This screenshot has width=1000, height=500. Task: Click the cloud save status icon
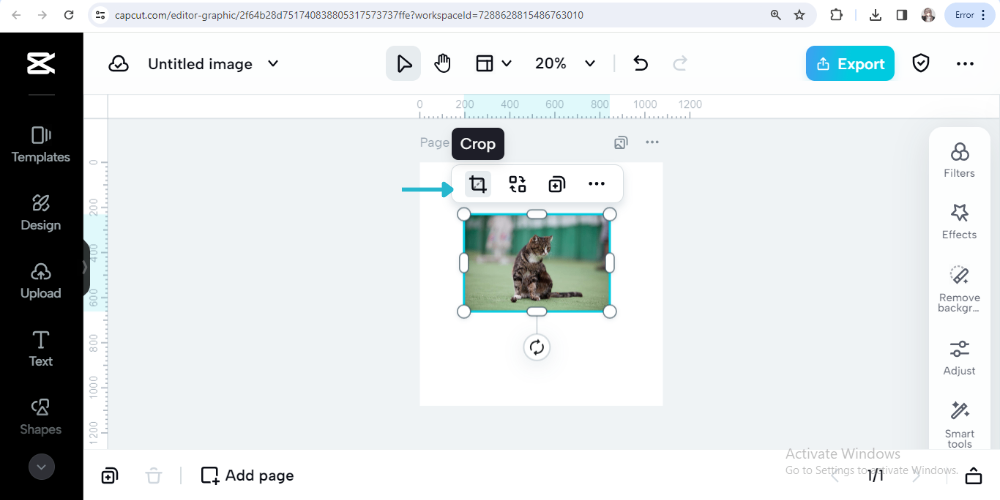pos(119,64)
